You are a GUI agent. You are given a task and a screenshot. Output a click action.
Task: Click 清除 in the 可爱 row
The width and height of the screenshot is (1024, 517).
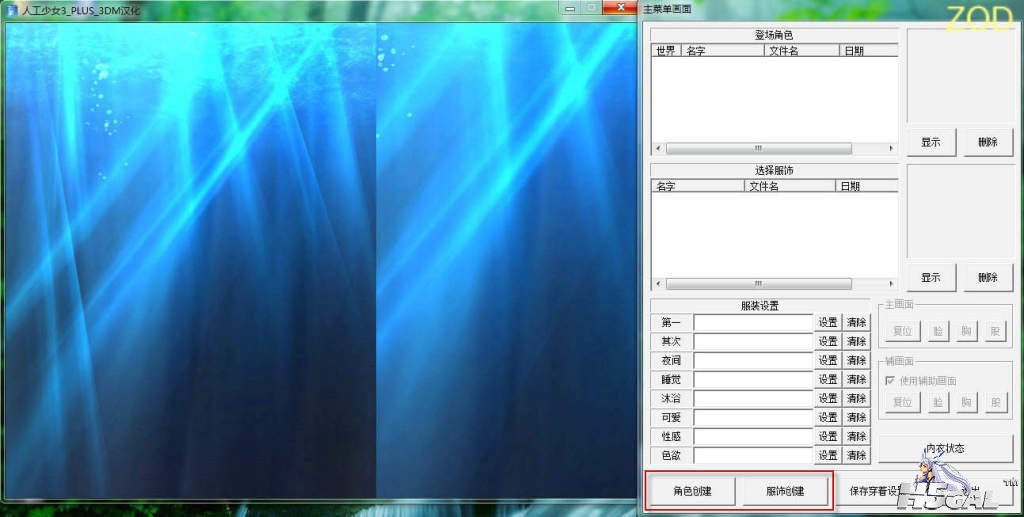[x=856, y=417]
